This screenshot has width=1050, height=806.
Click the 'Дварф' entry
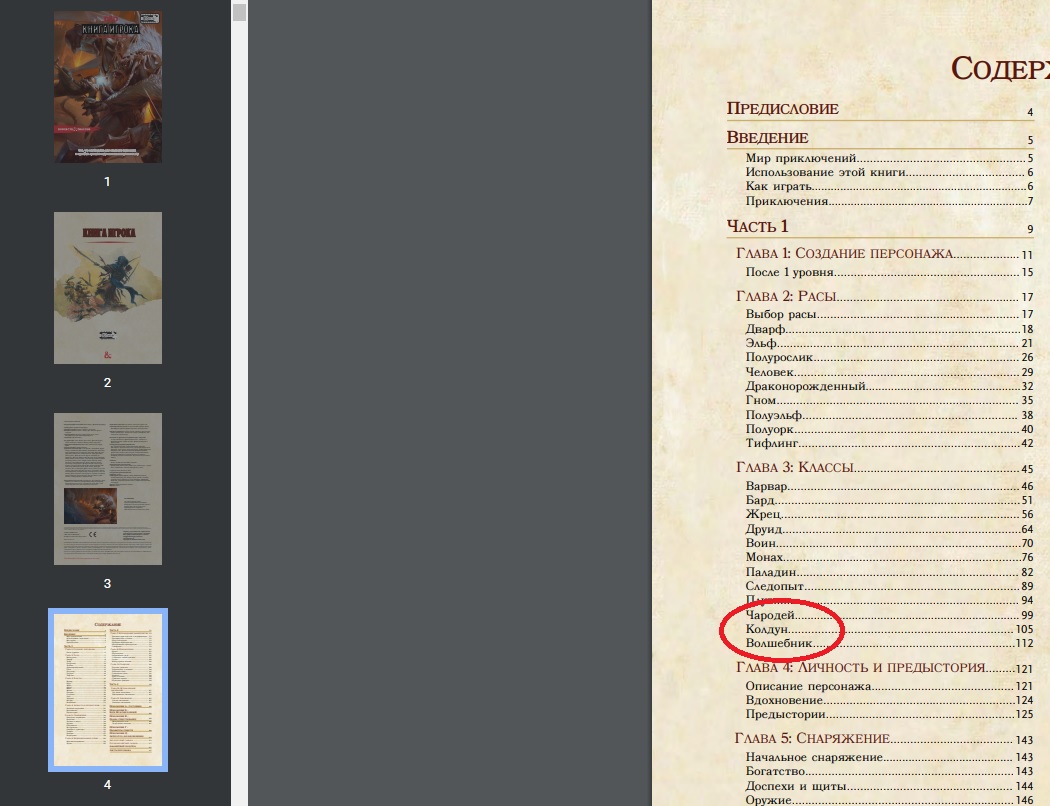765,329
